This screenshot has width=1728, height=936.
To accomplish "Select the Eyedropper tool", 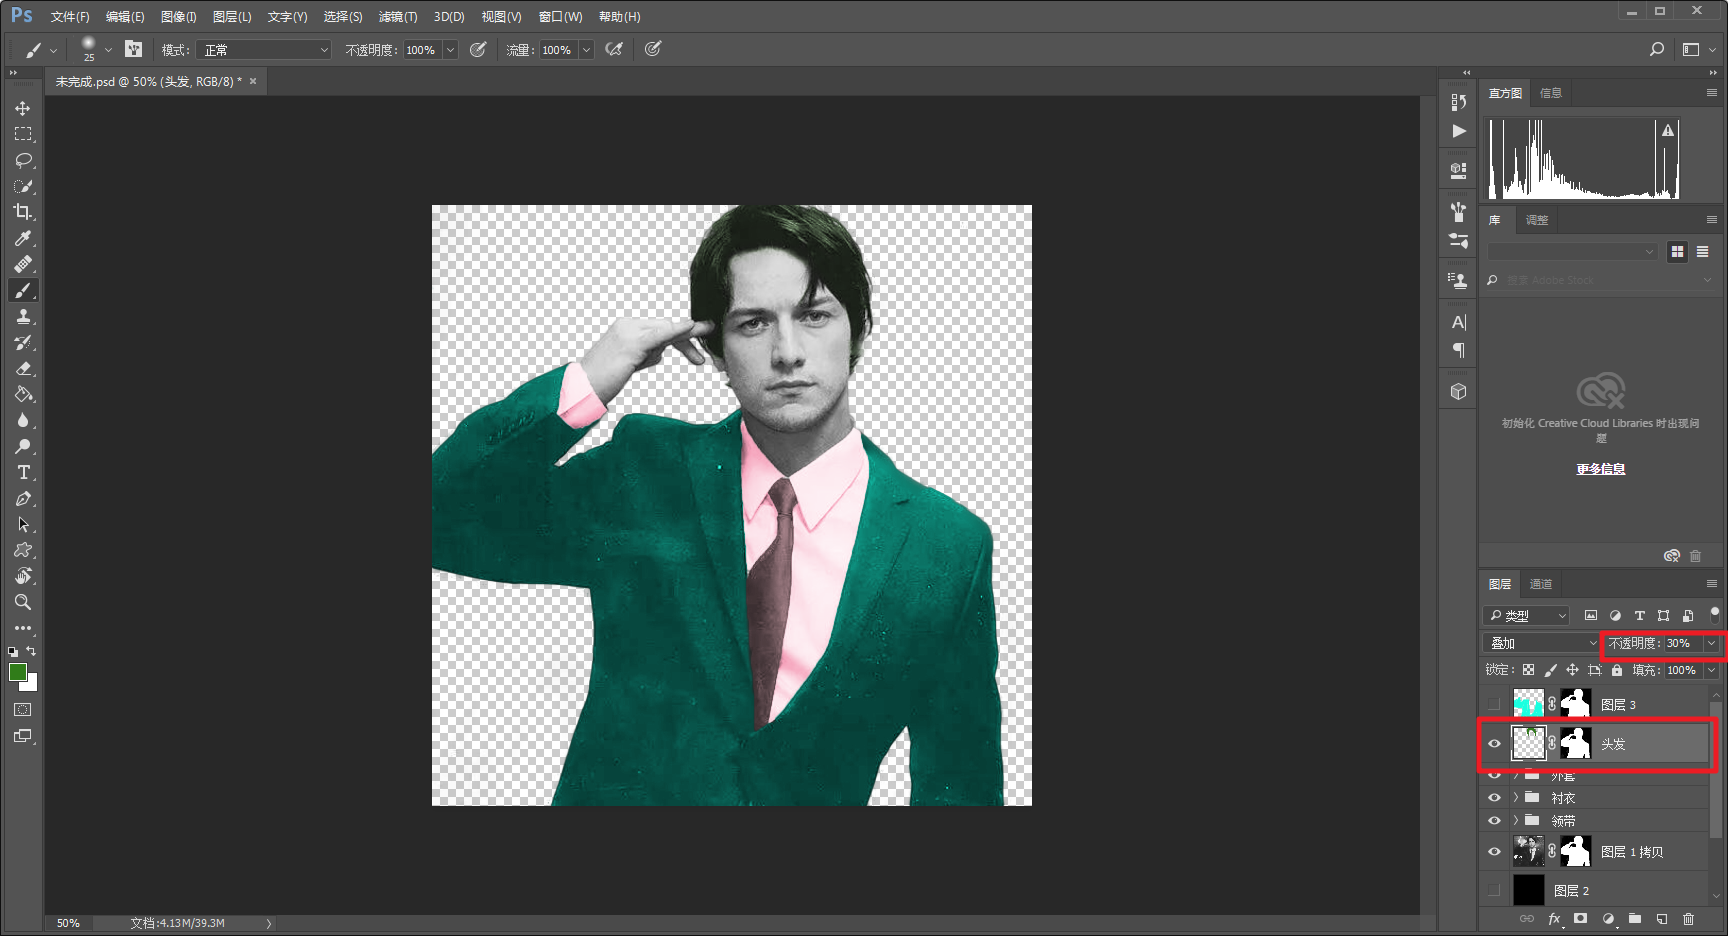I will (23, 238).
